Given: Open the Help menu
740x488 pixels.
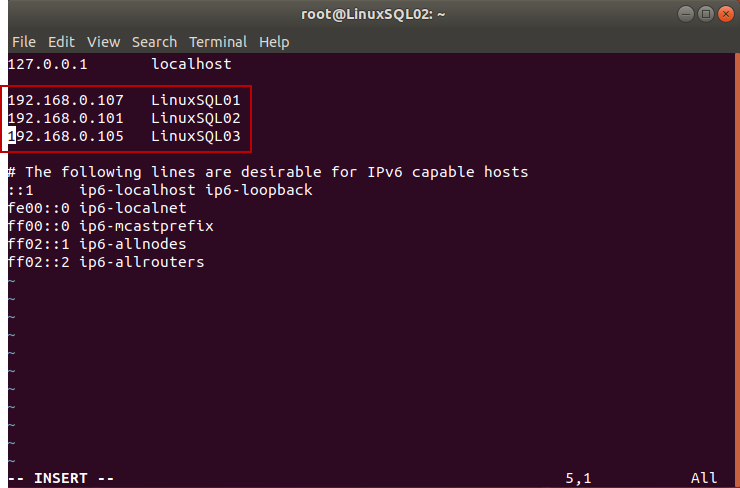Looking at the screenshot, I should pos(274,42).
